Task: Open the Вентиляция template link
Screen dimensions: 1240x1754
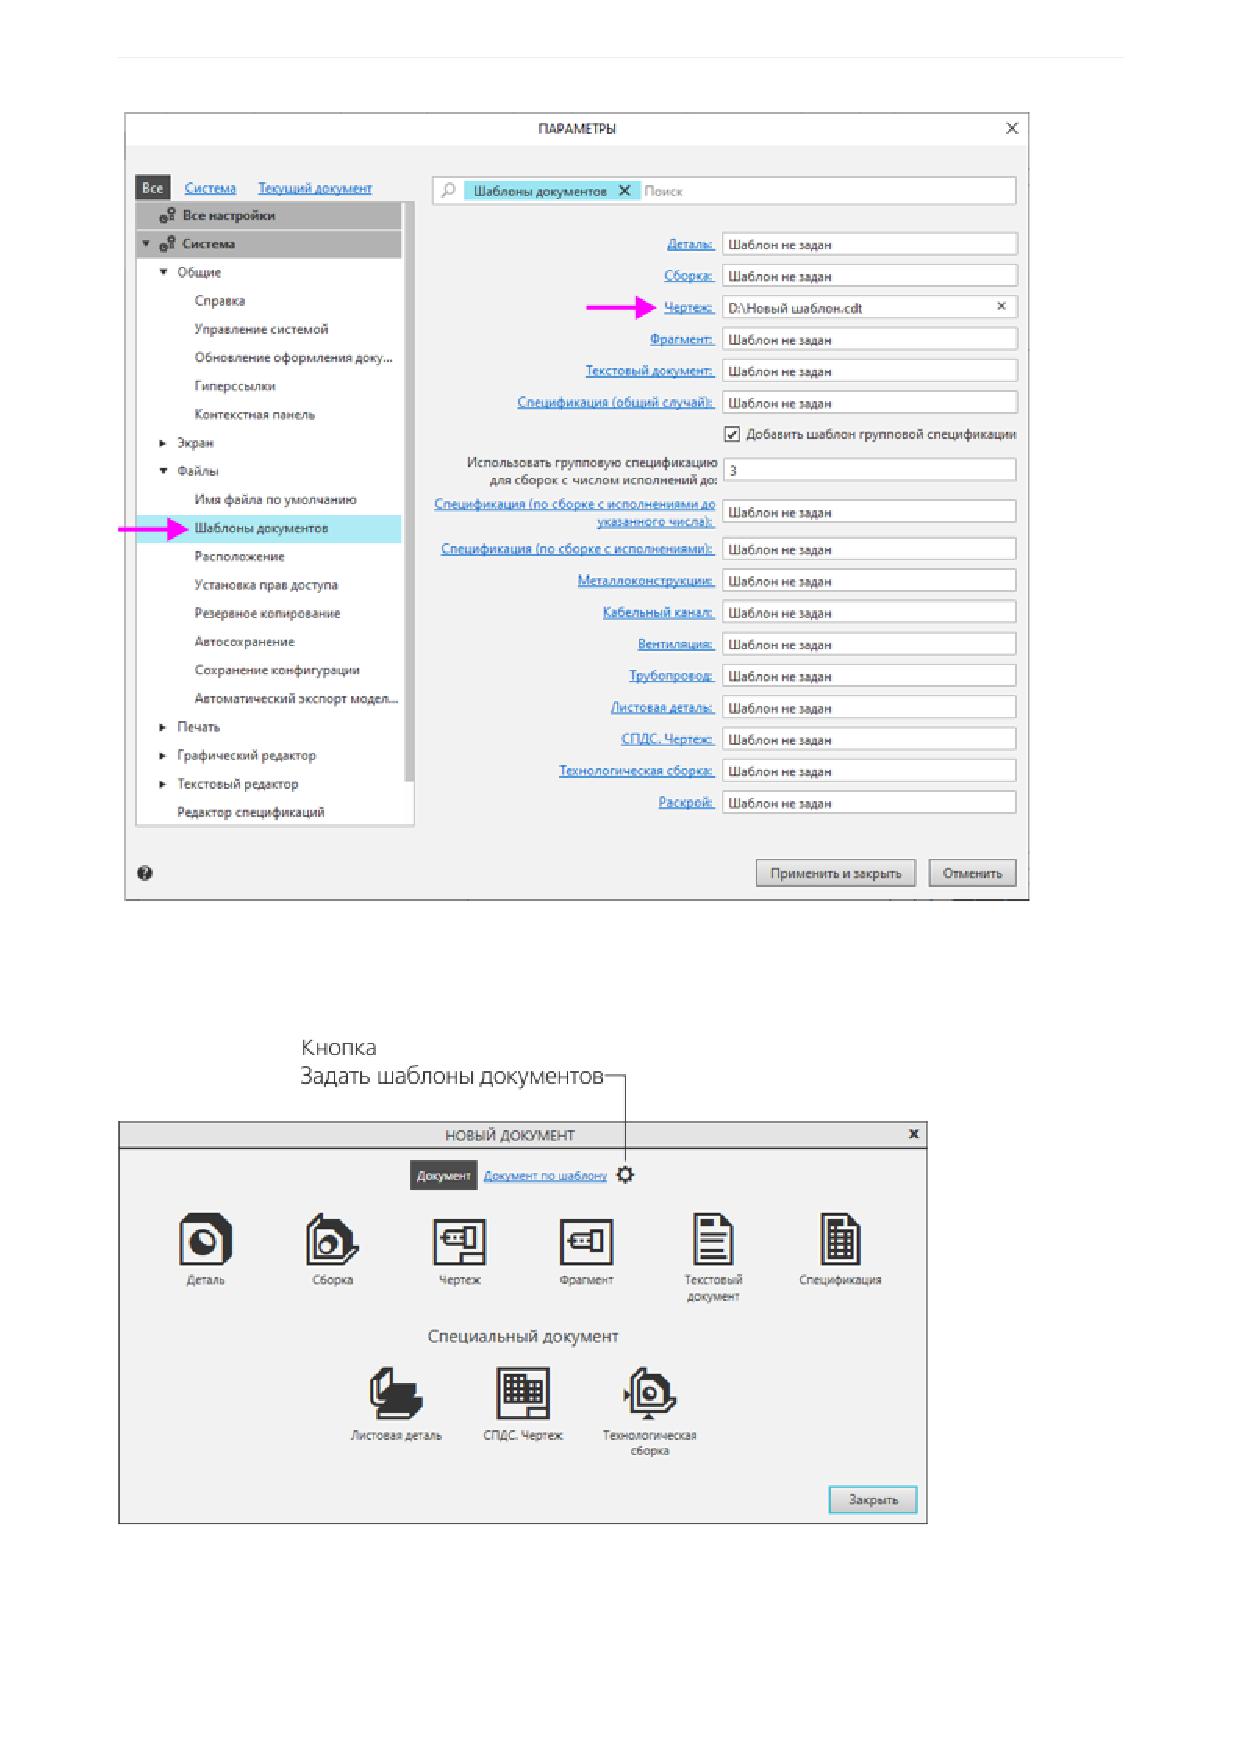Action: point(676,644)
